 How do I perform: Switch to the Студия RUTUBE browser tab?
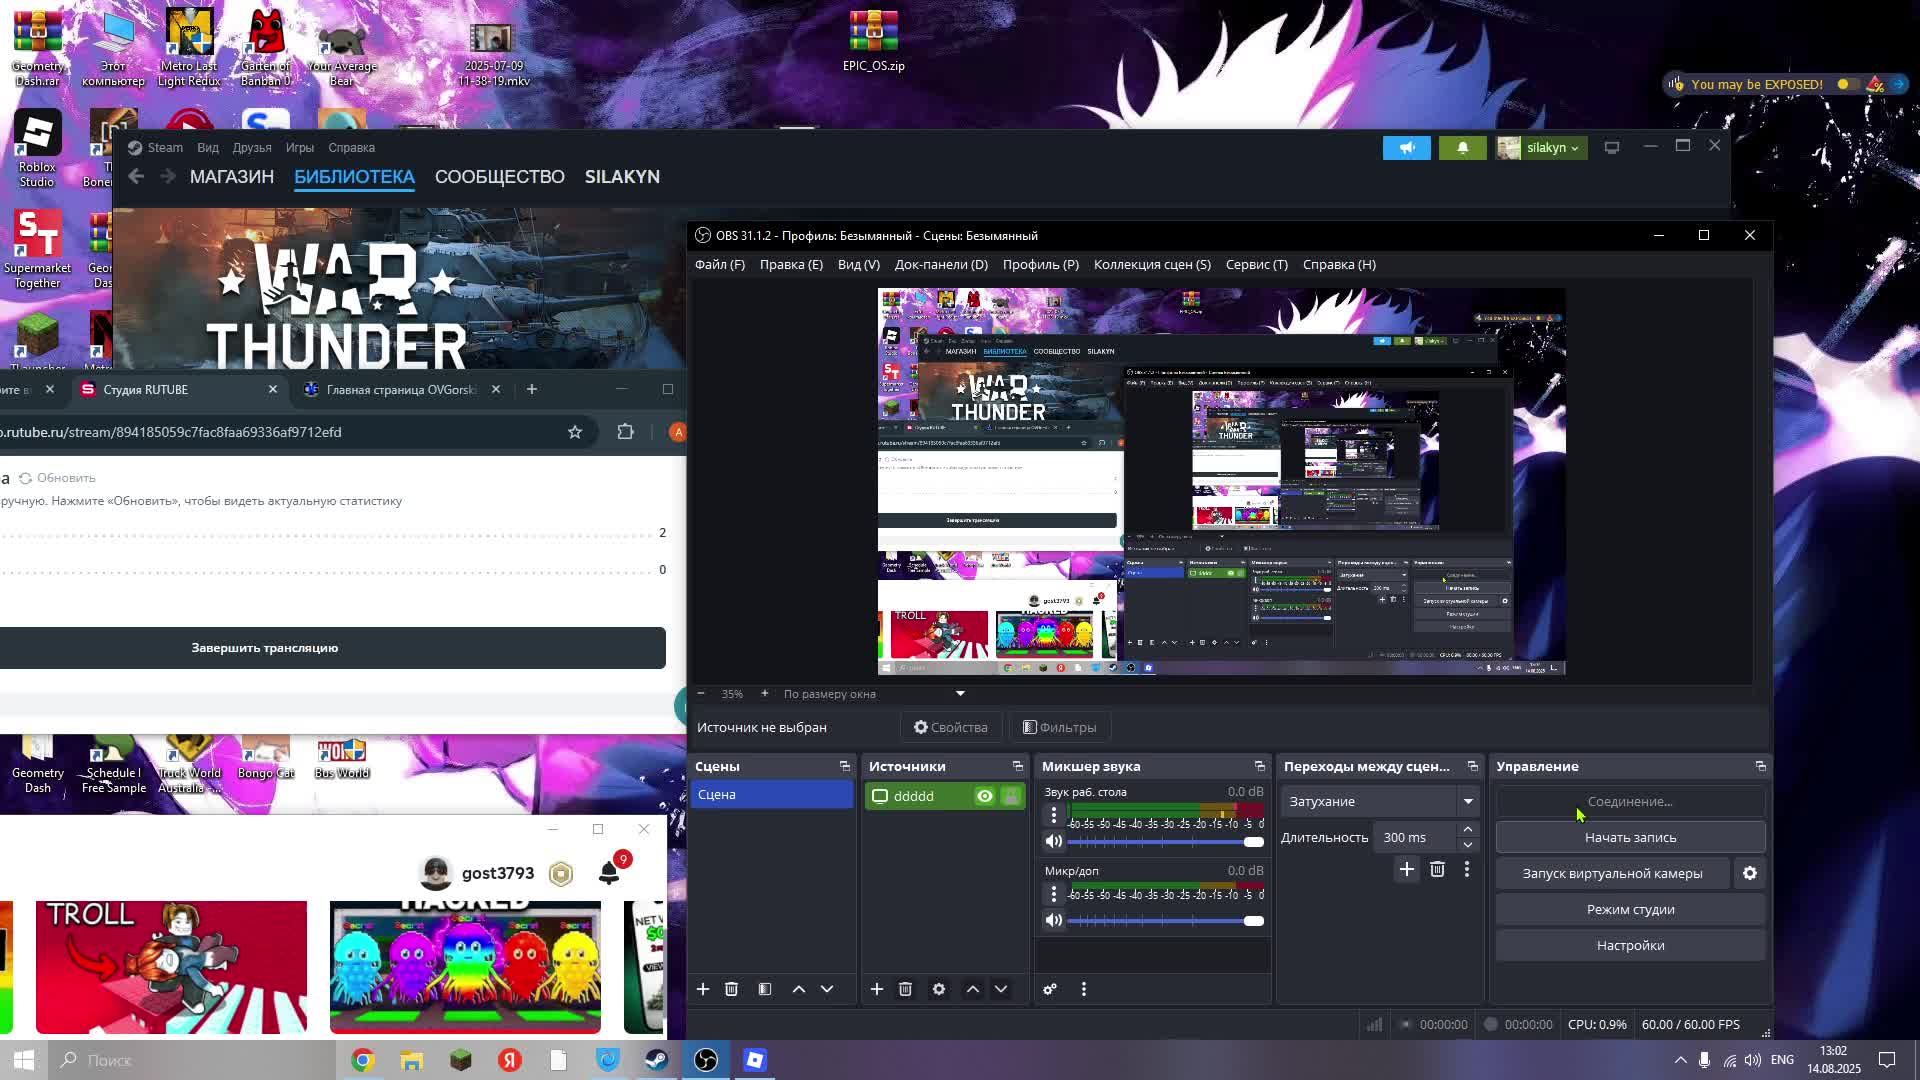pos(146,389)
